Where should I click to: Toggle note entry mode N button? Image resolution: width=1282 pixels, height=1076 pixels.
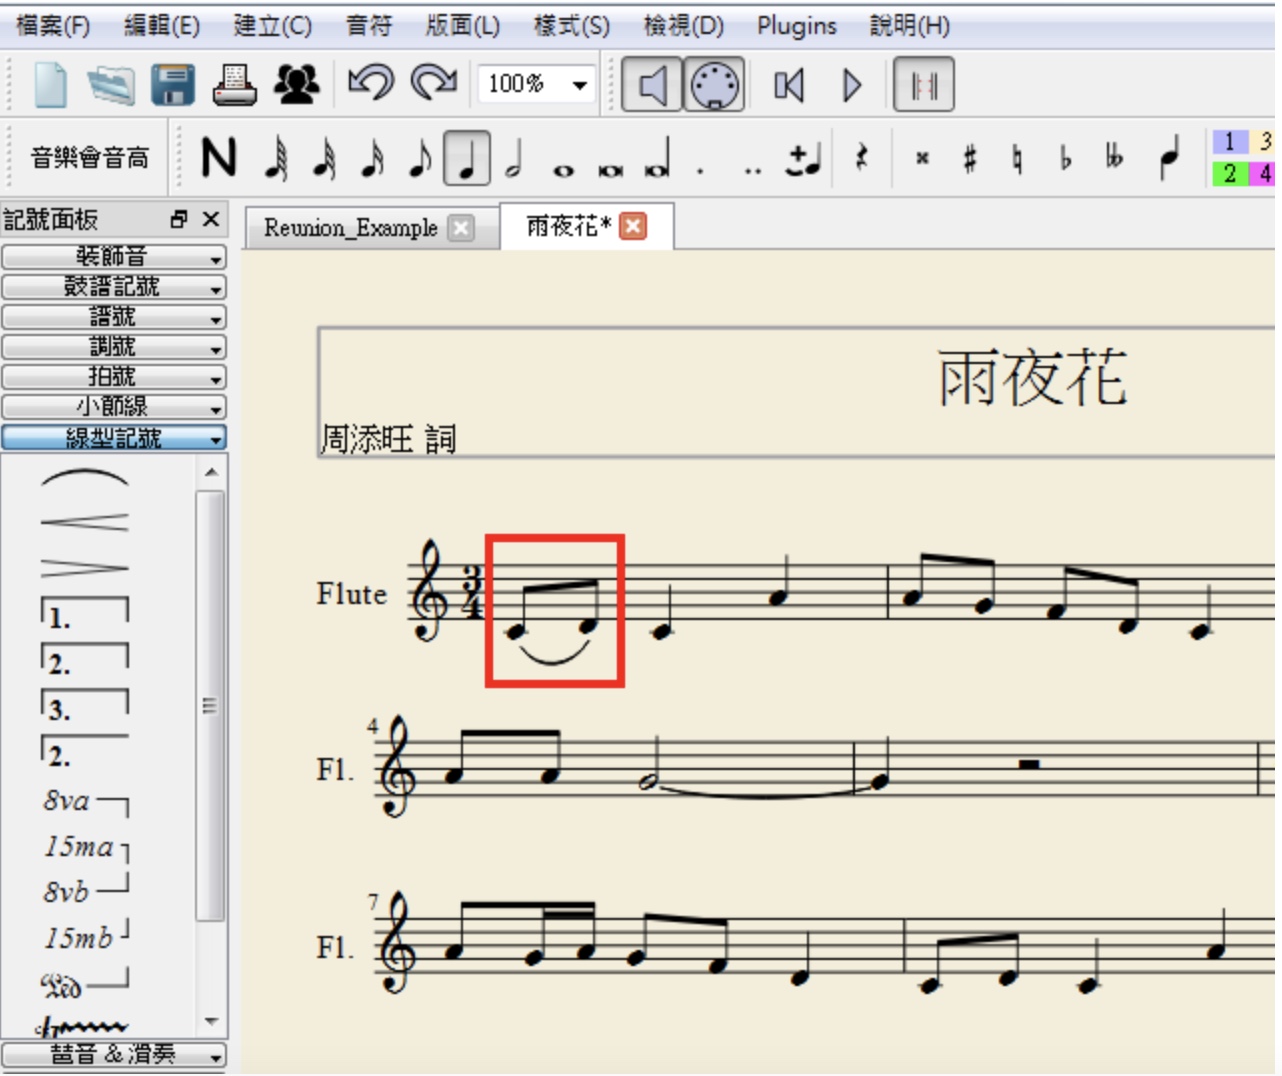[x=219, y=158]
